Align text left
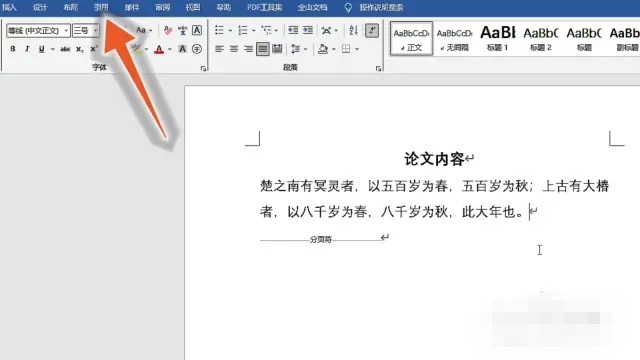The width and height of the screenshot is (640, 360). (219, 49)
